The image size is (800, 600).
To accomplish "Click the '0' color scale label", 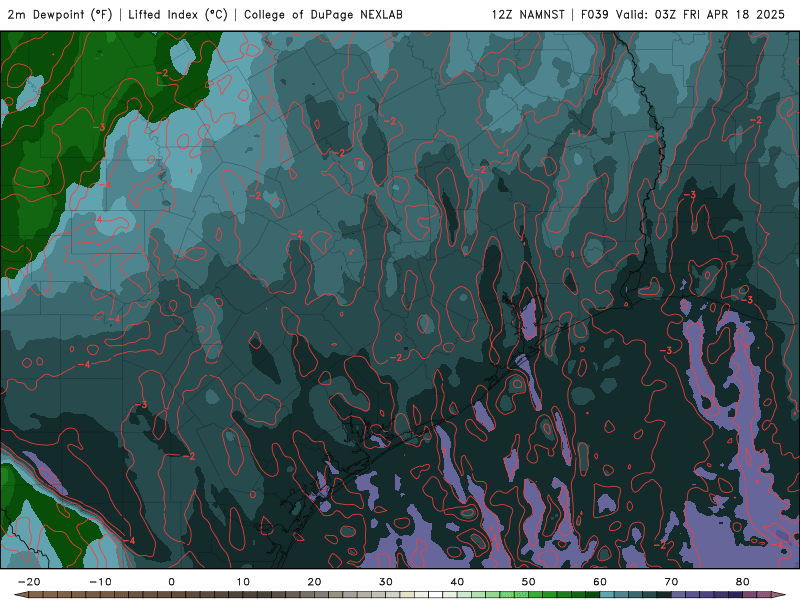I will [171, 582].
